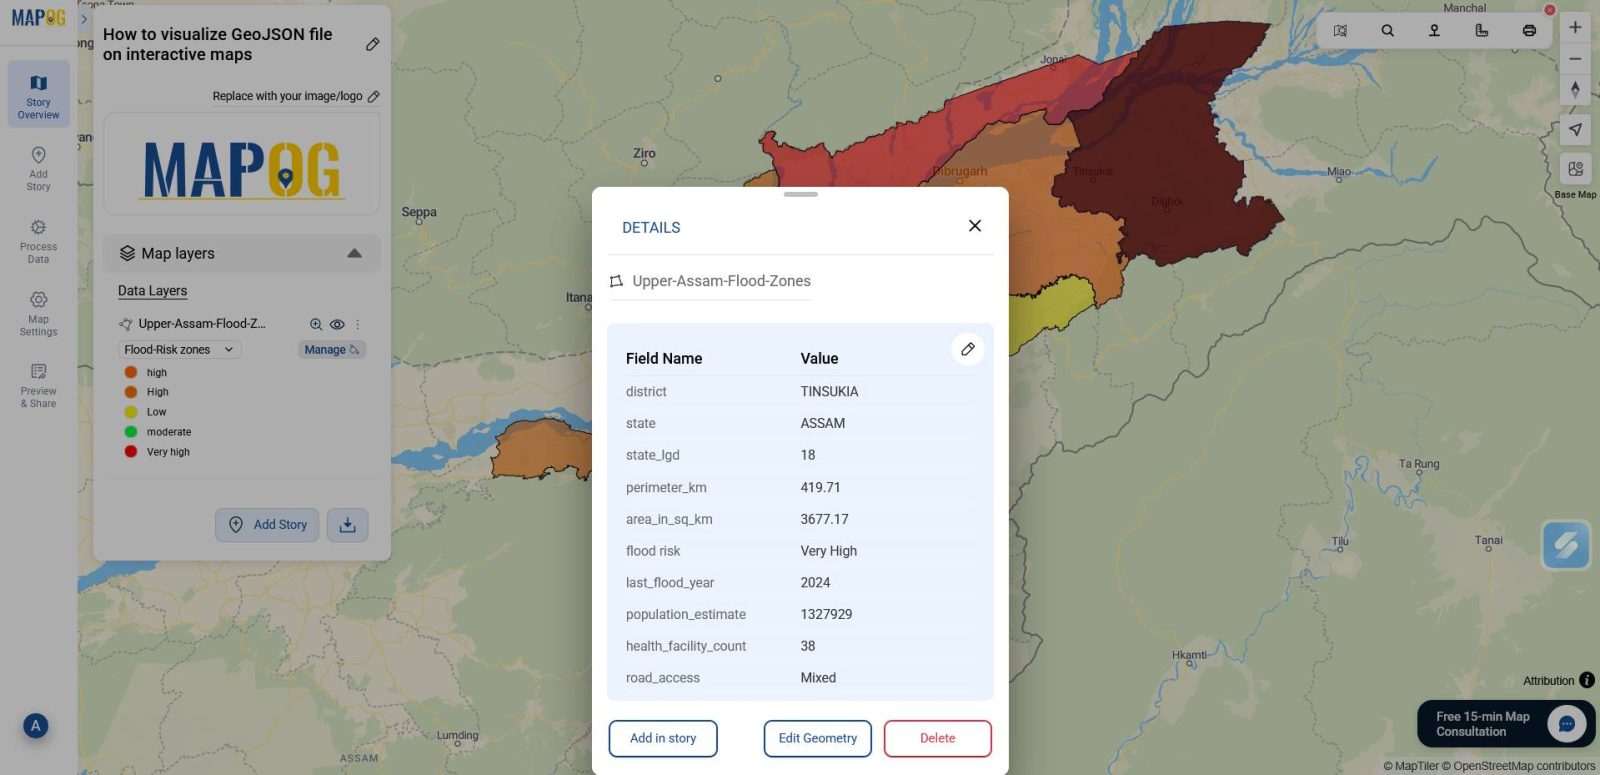Image resolution: width=1600 pixels, height=775 pixels.
Task: Click the MAPOG logo image placeholder
Action: click(242, 164)
